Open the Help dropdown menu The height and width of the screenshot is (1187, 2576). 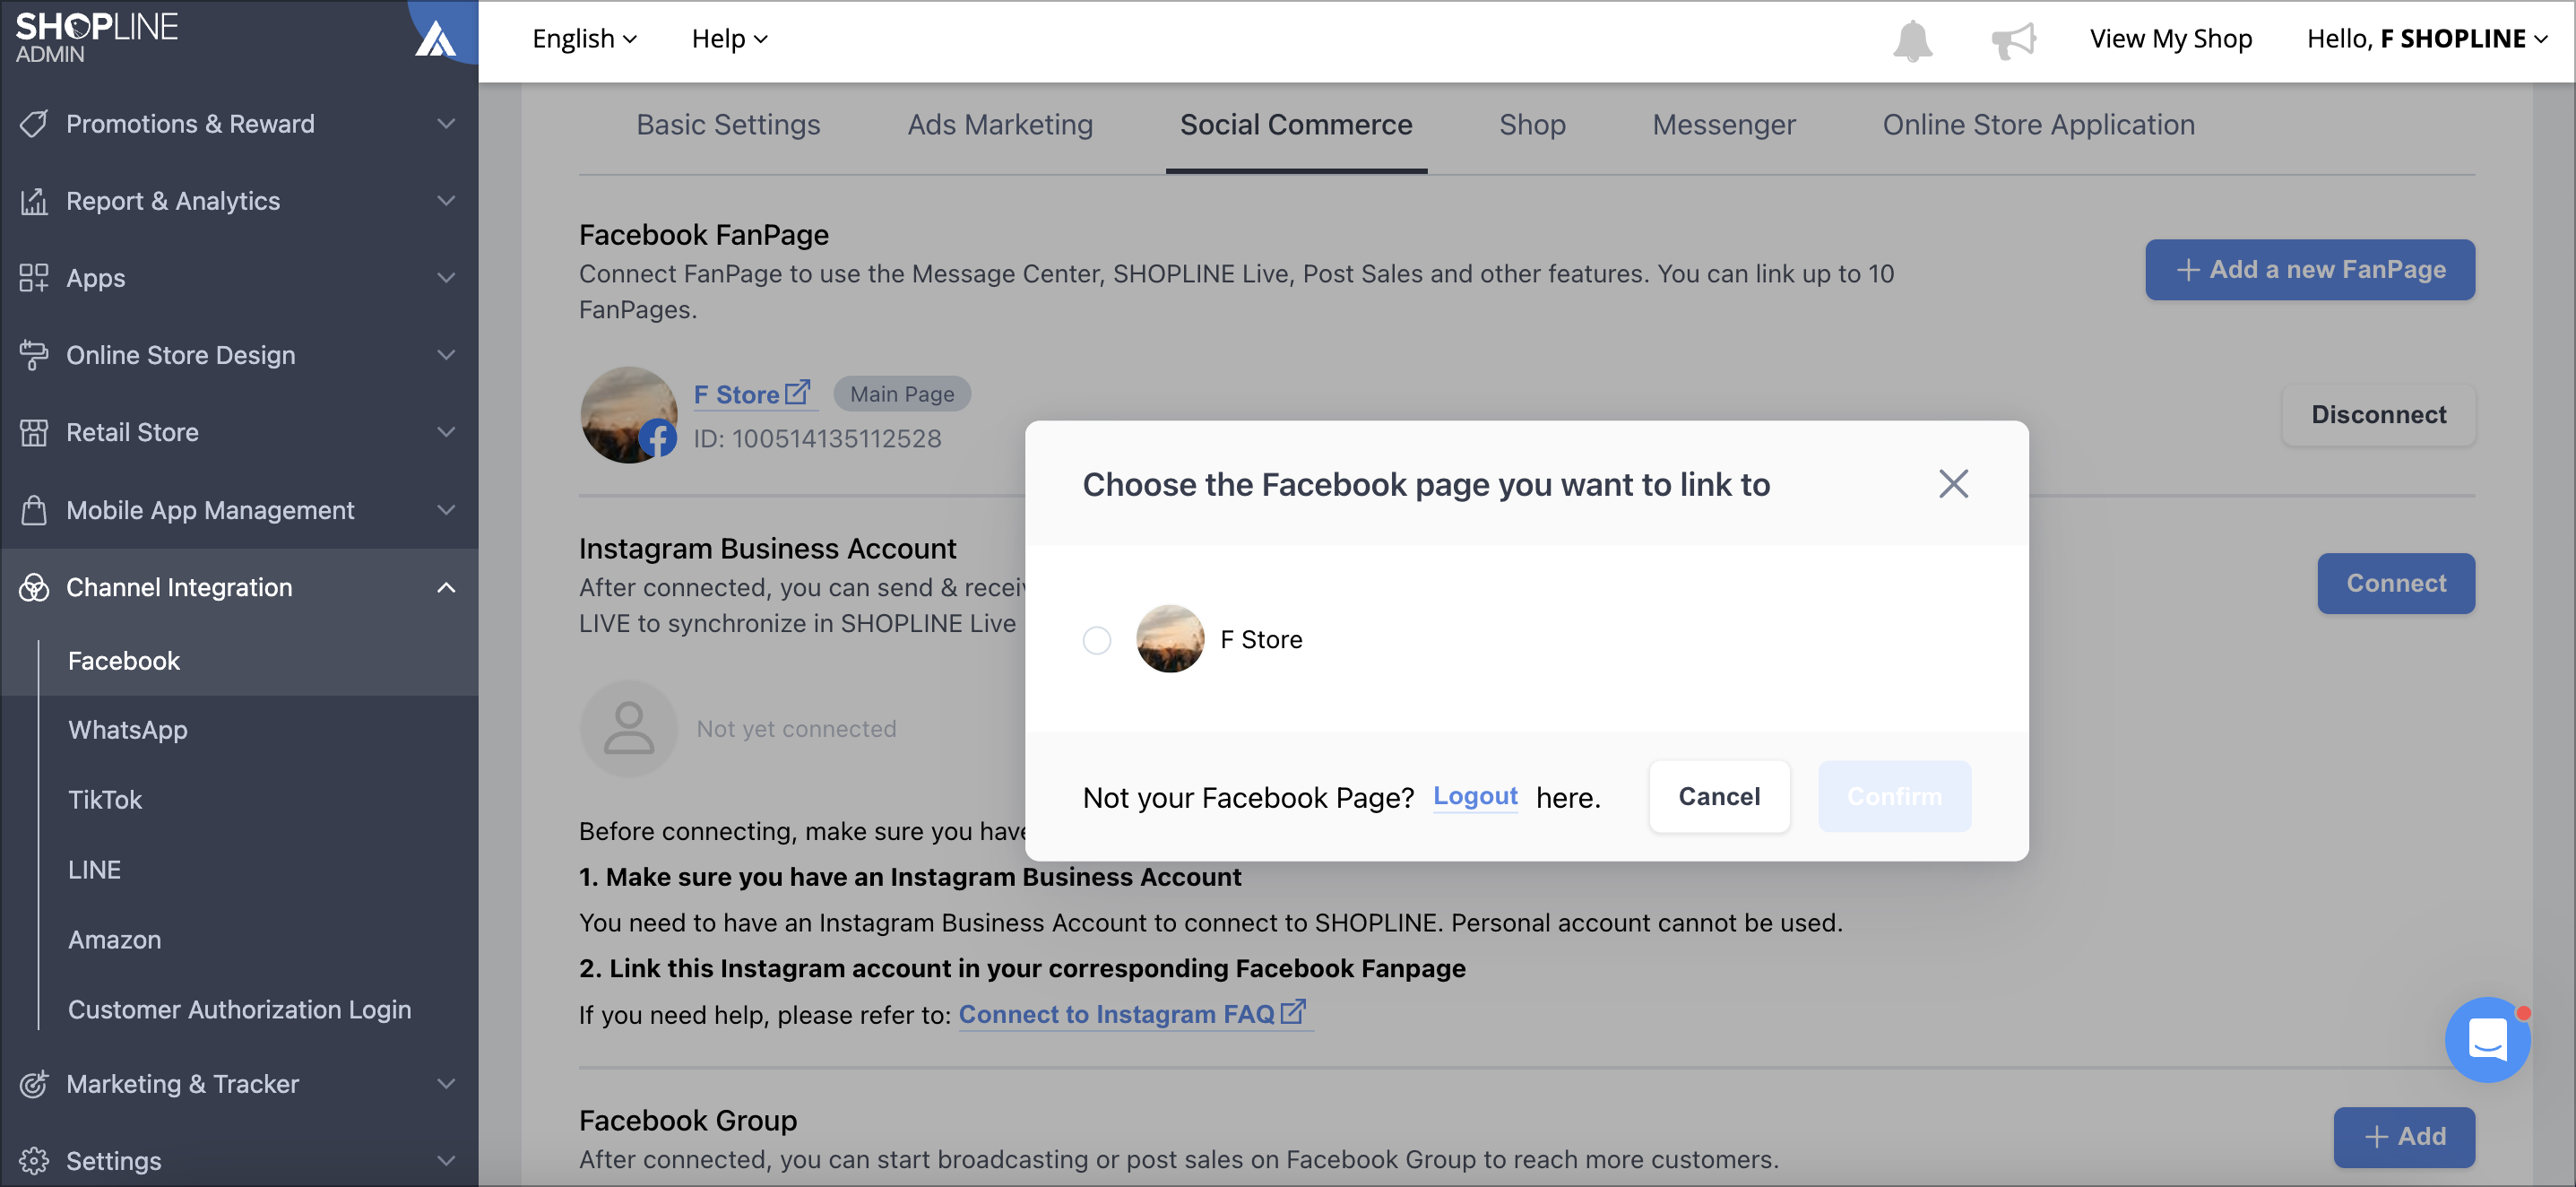coord(730,39)
